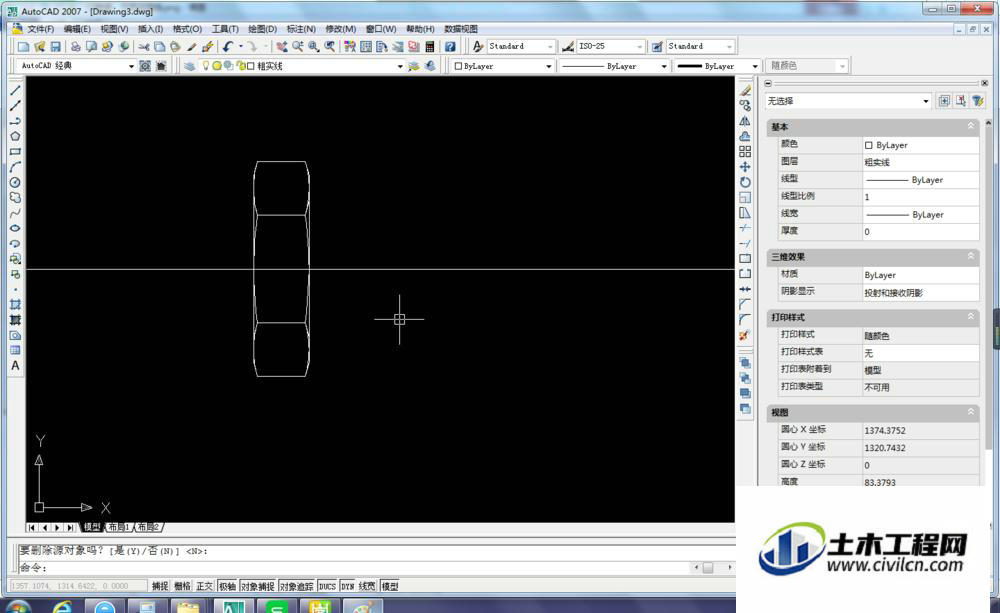
Task: Select the Multiline Text tool
Action: coord(15,366)
